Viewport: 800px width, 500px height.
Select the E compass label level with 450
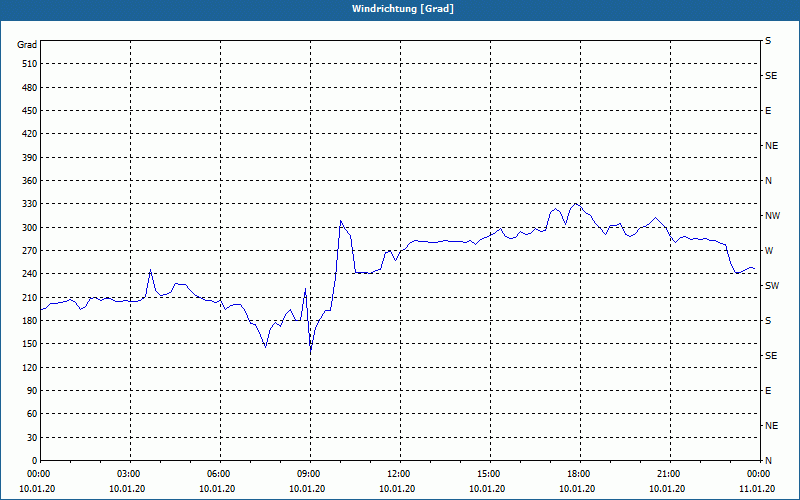(768, 111)
